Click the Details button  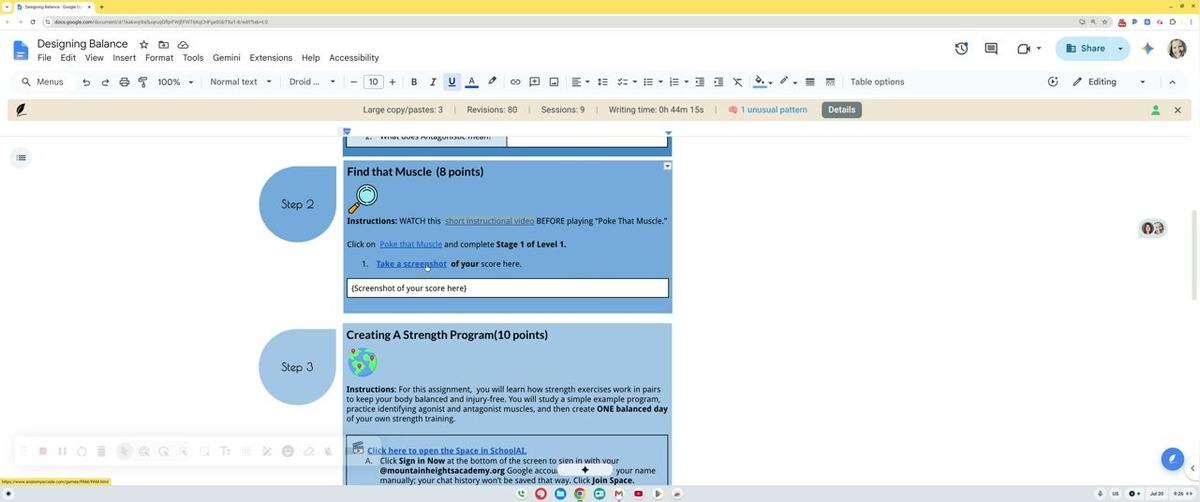pyautogui.click(x=842, y=110)
